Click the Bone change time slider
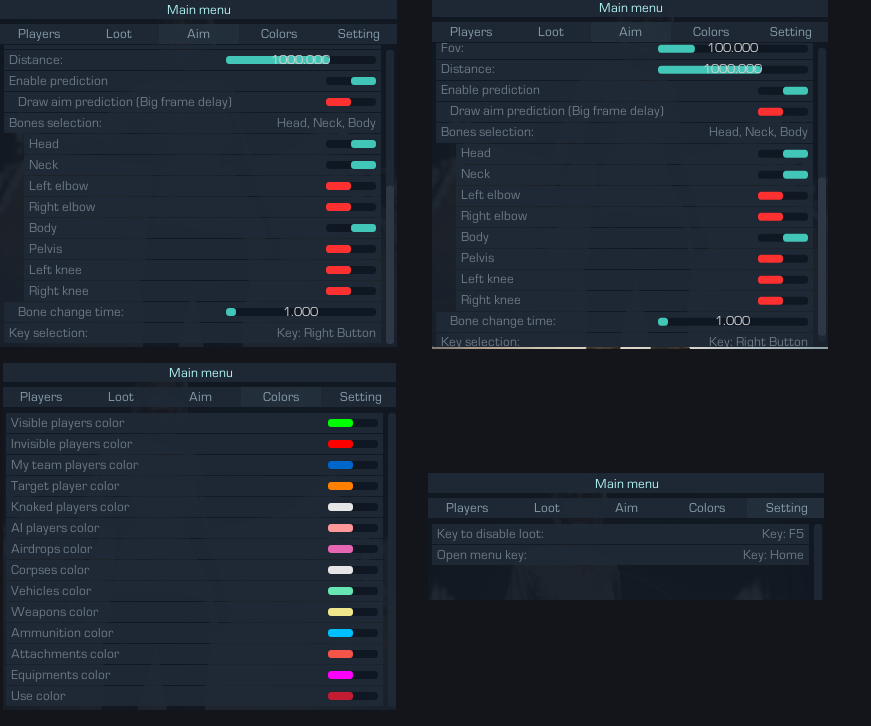 (x=300, y=311)
